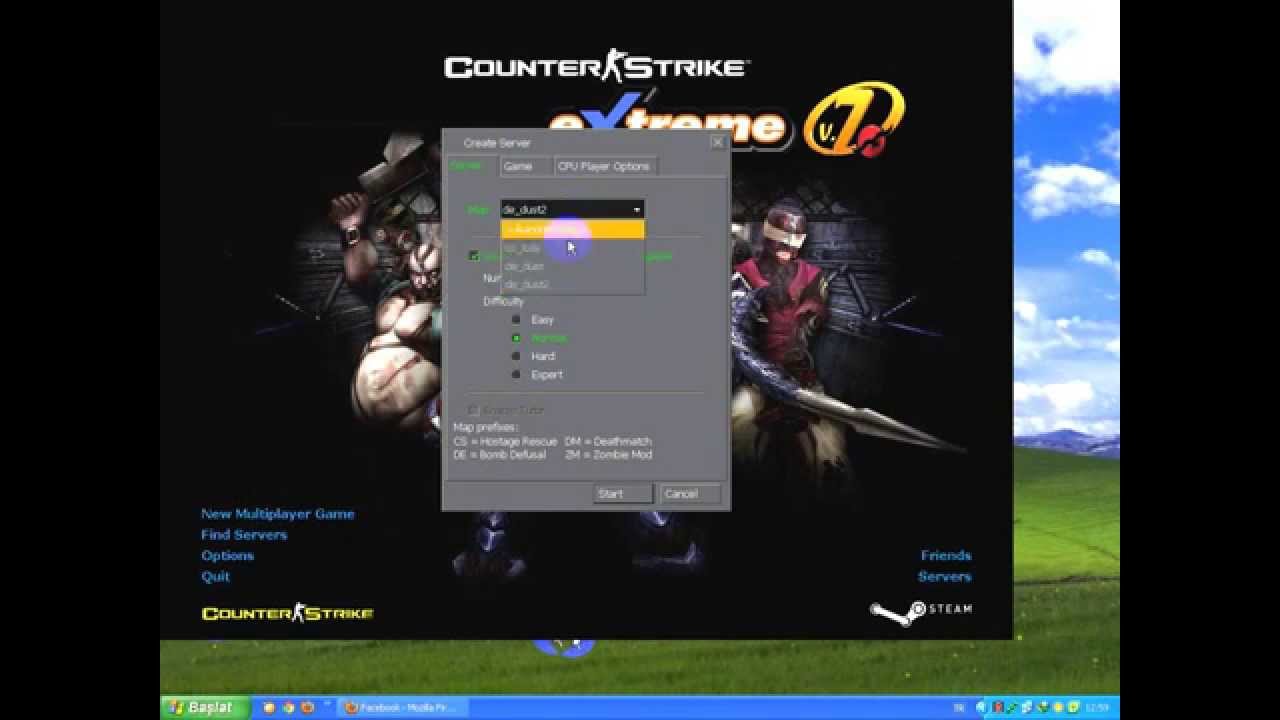Open the Friends list
Image resolution: width=1280 pixels, height=720 pixels.
[x=946, y=556]
